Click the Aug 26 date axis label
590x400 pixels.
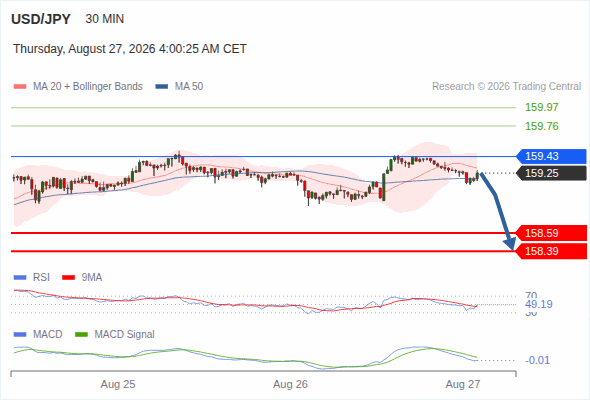(x=290, y=385)
